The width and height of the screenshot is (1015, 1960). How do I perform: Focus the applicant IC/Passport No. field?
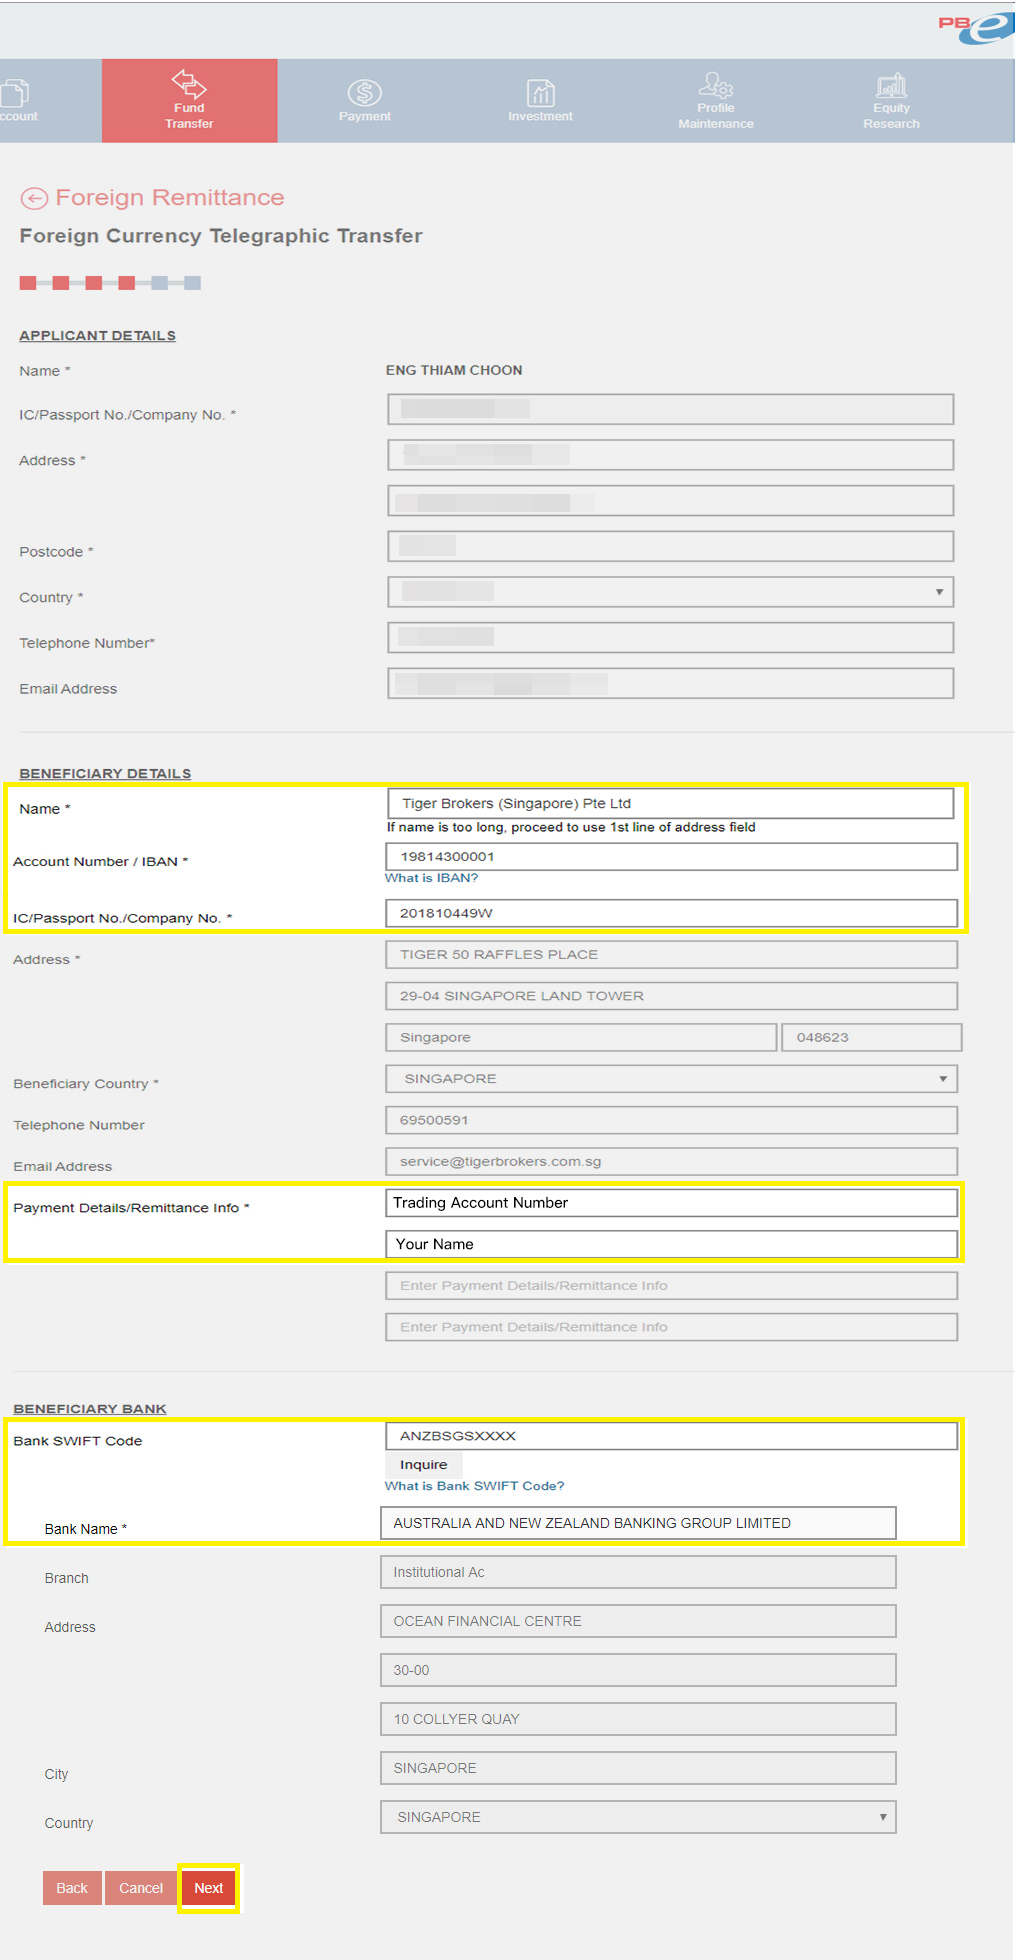pyautogui.click(x=671, y=409)
